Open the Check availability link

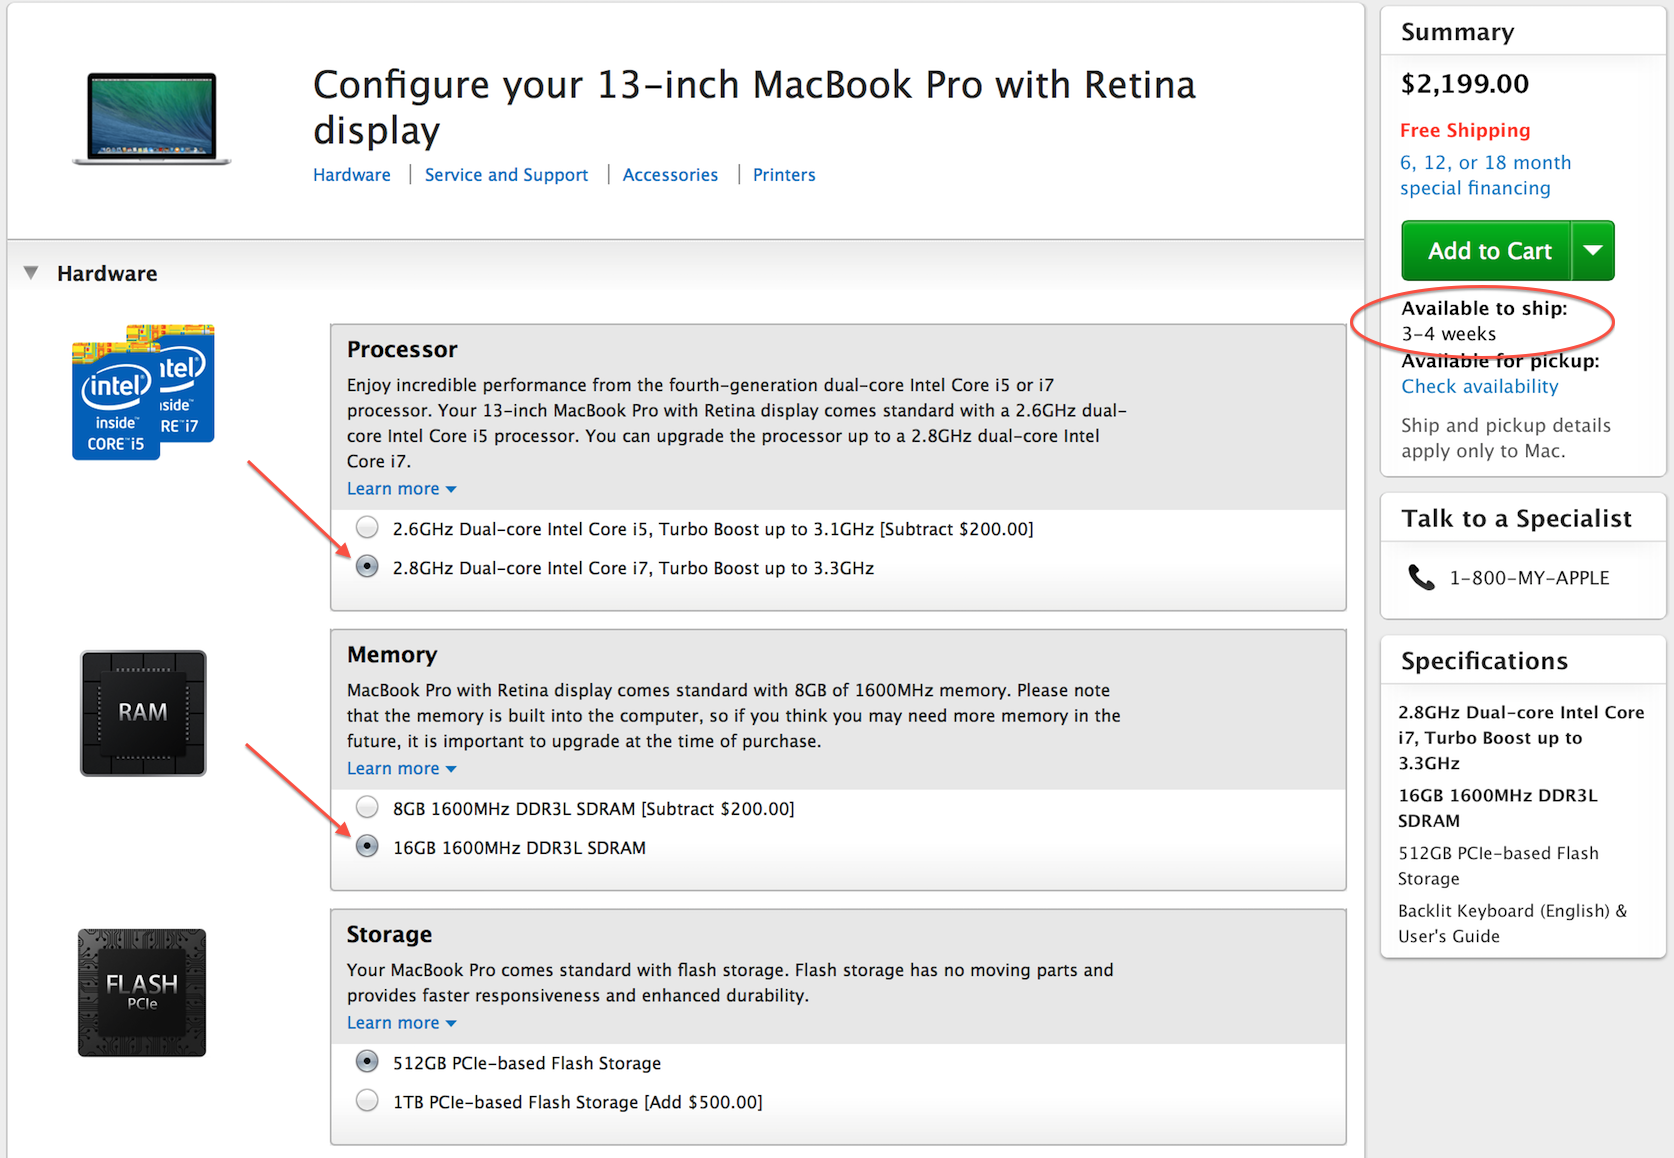click(x=1479, y=387)
